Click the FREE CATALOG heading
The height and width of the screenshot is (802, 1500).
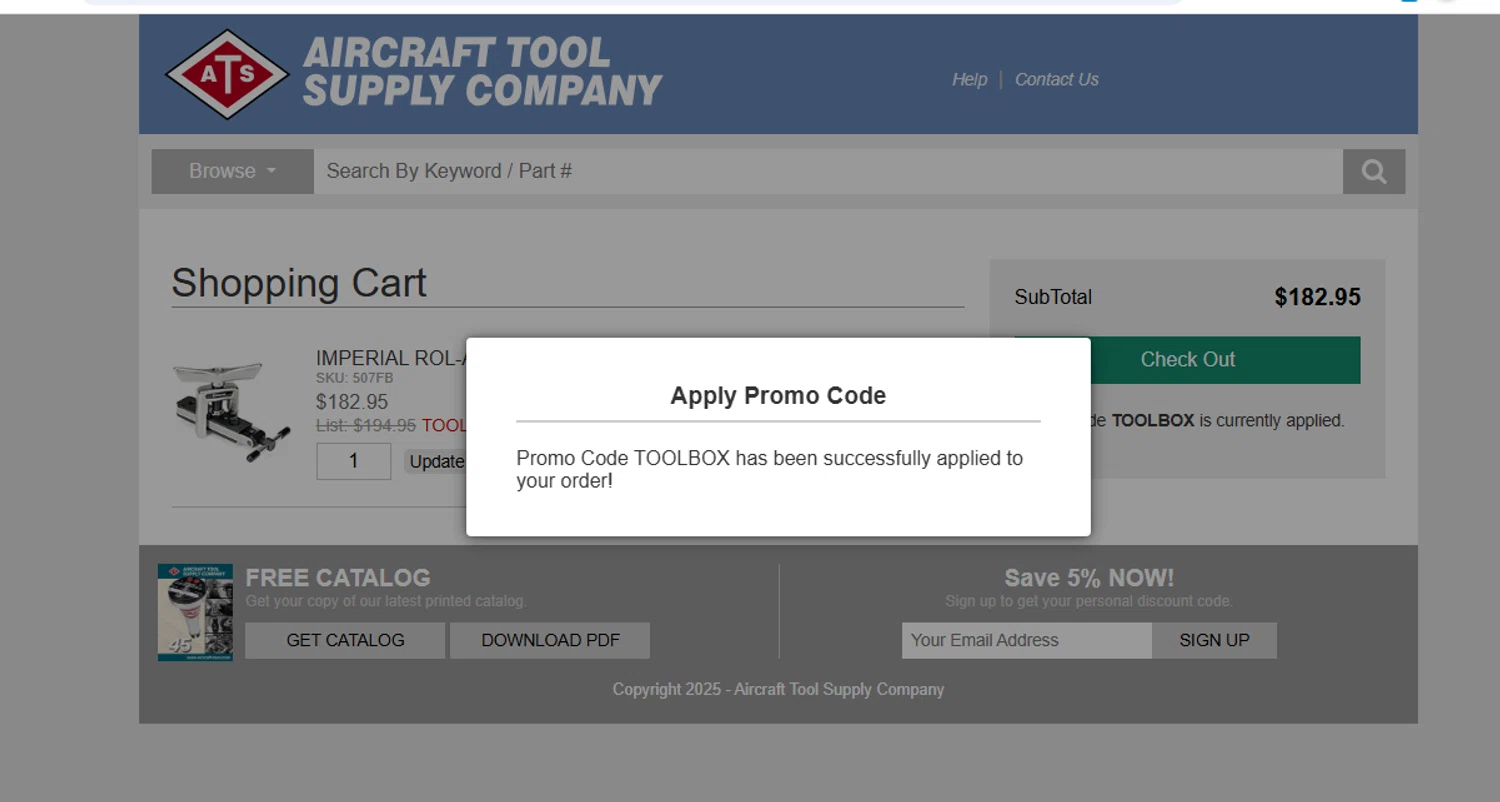coord(338,578)
